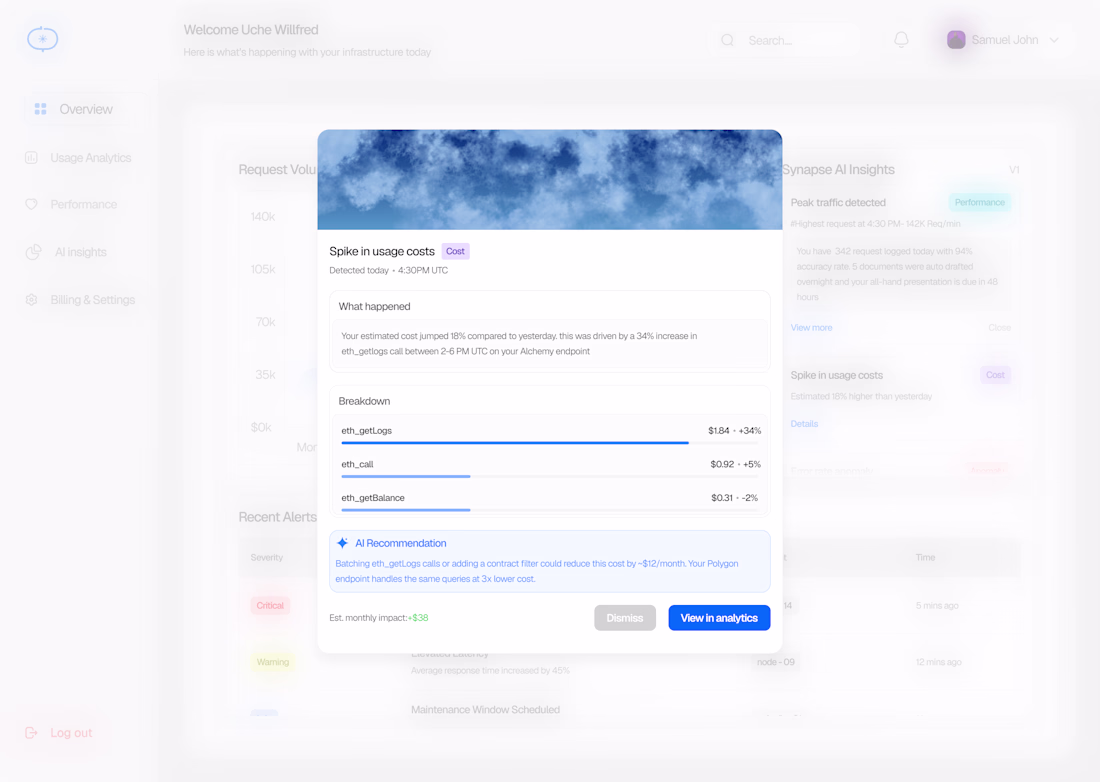Viewport: 1100px width, 782px height.
Task: Click "Synapse AI Insights" panel title
Action: click(x=838, y=170)
